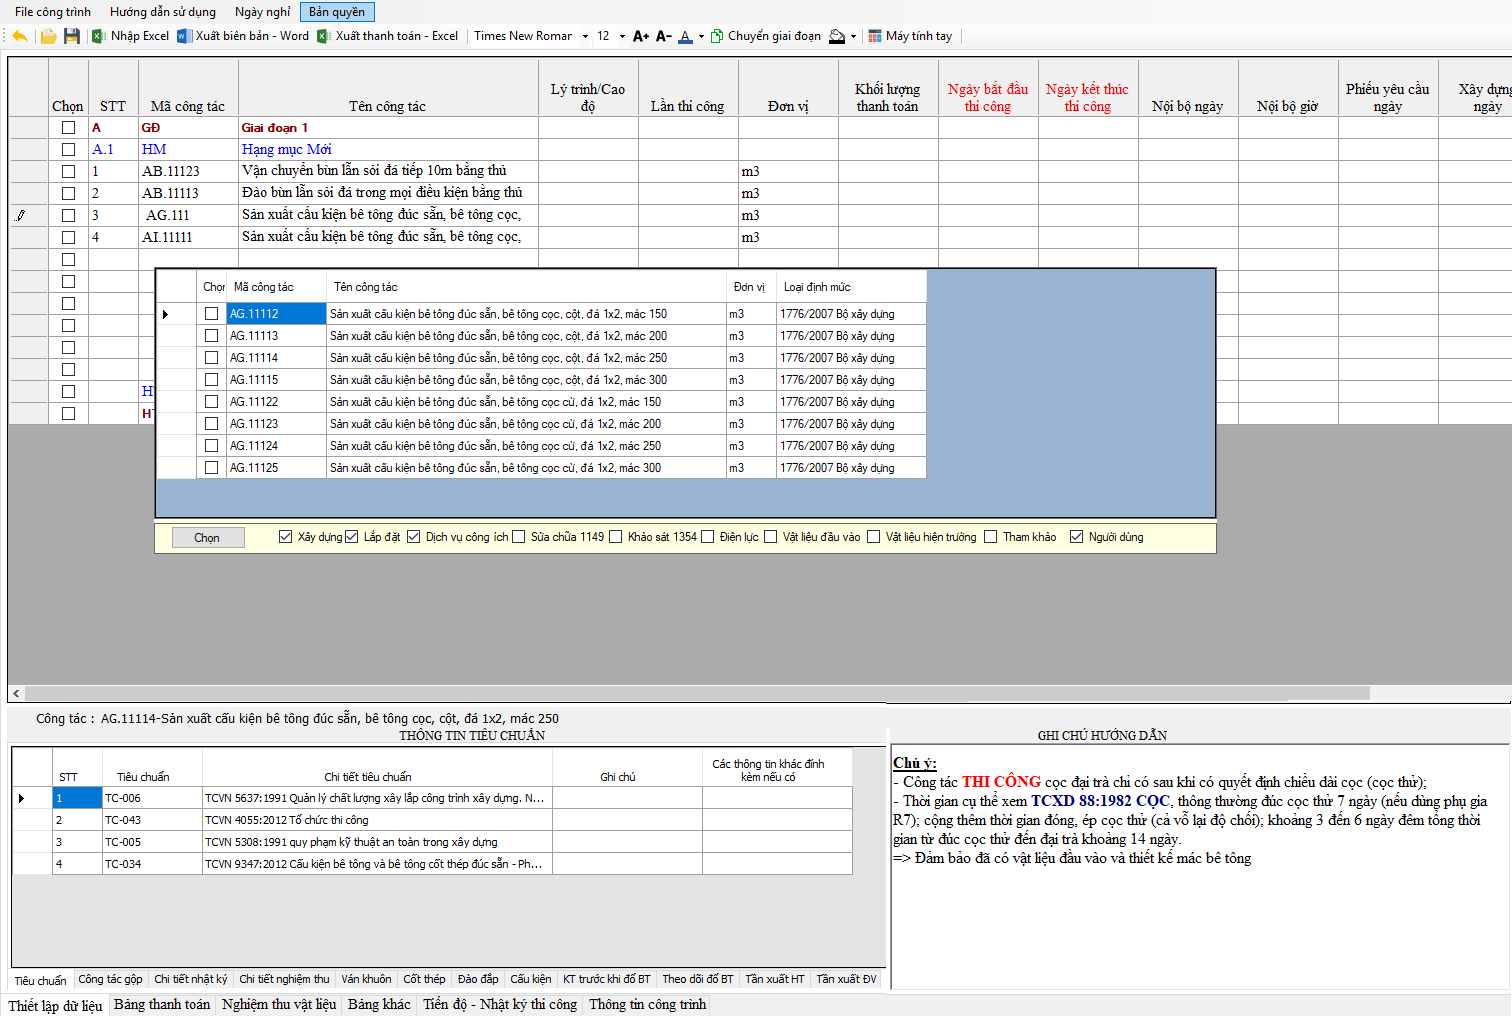
Task: Click the open folder icon
Action: pos(48,36)
